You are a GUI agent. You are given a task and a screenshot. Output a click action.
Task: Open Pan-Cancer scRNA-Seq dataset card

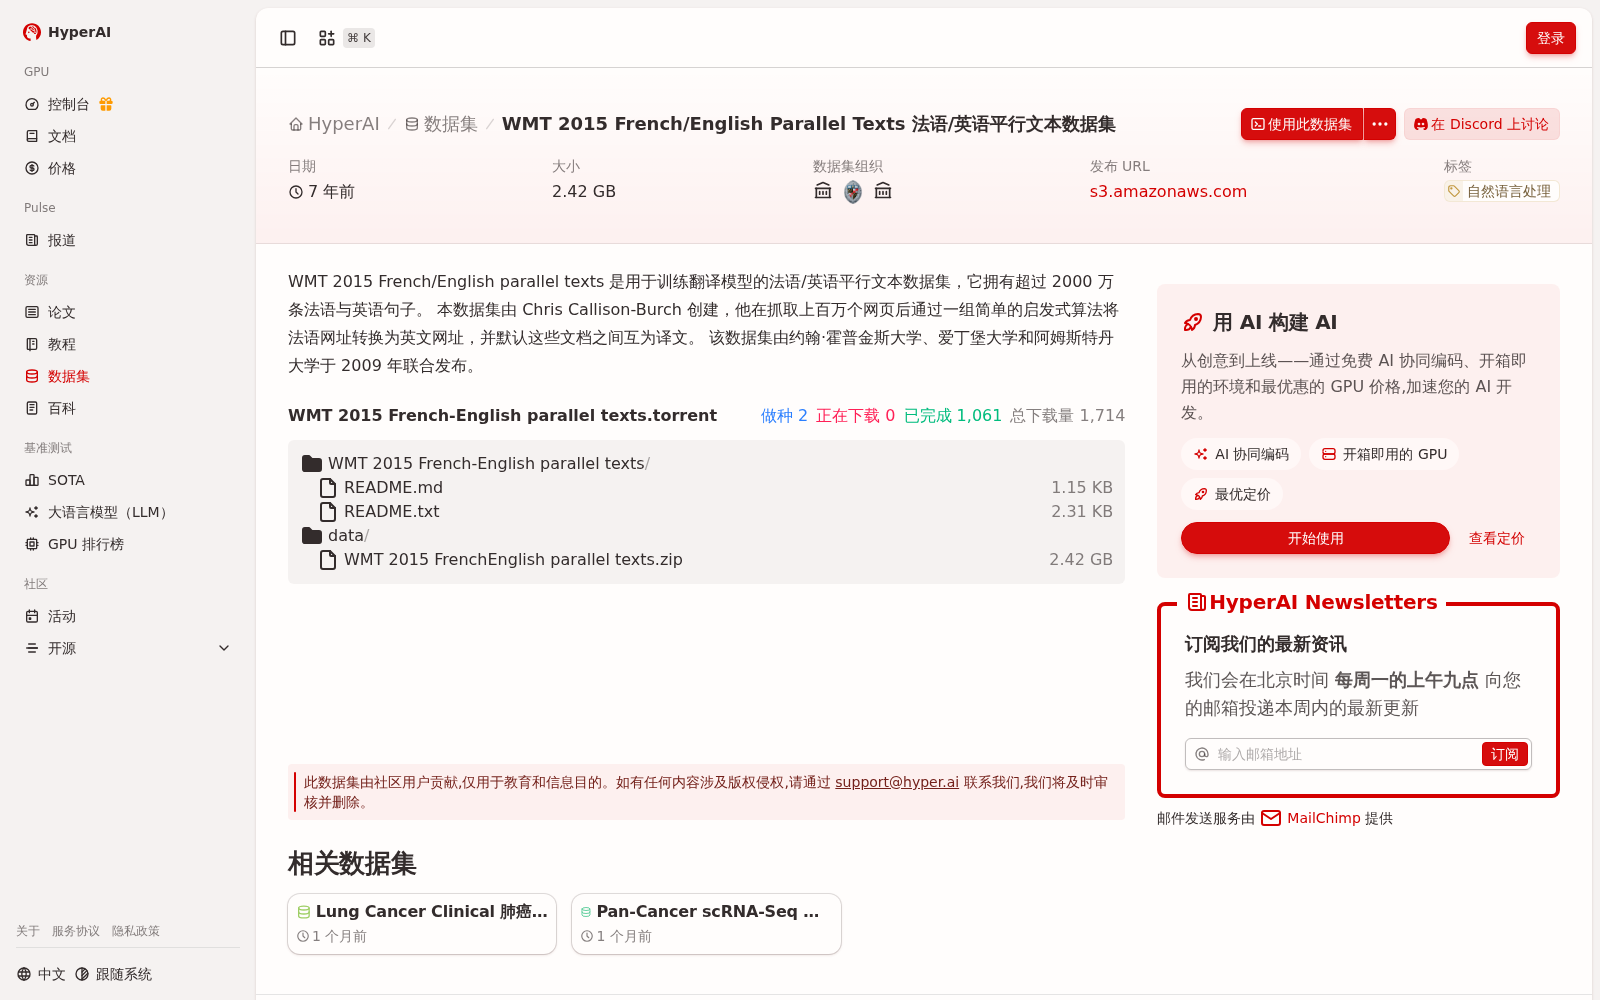[706, 924]
